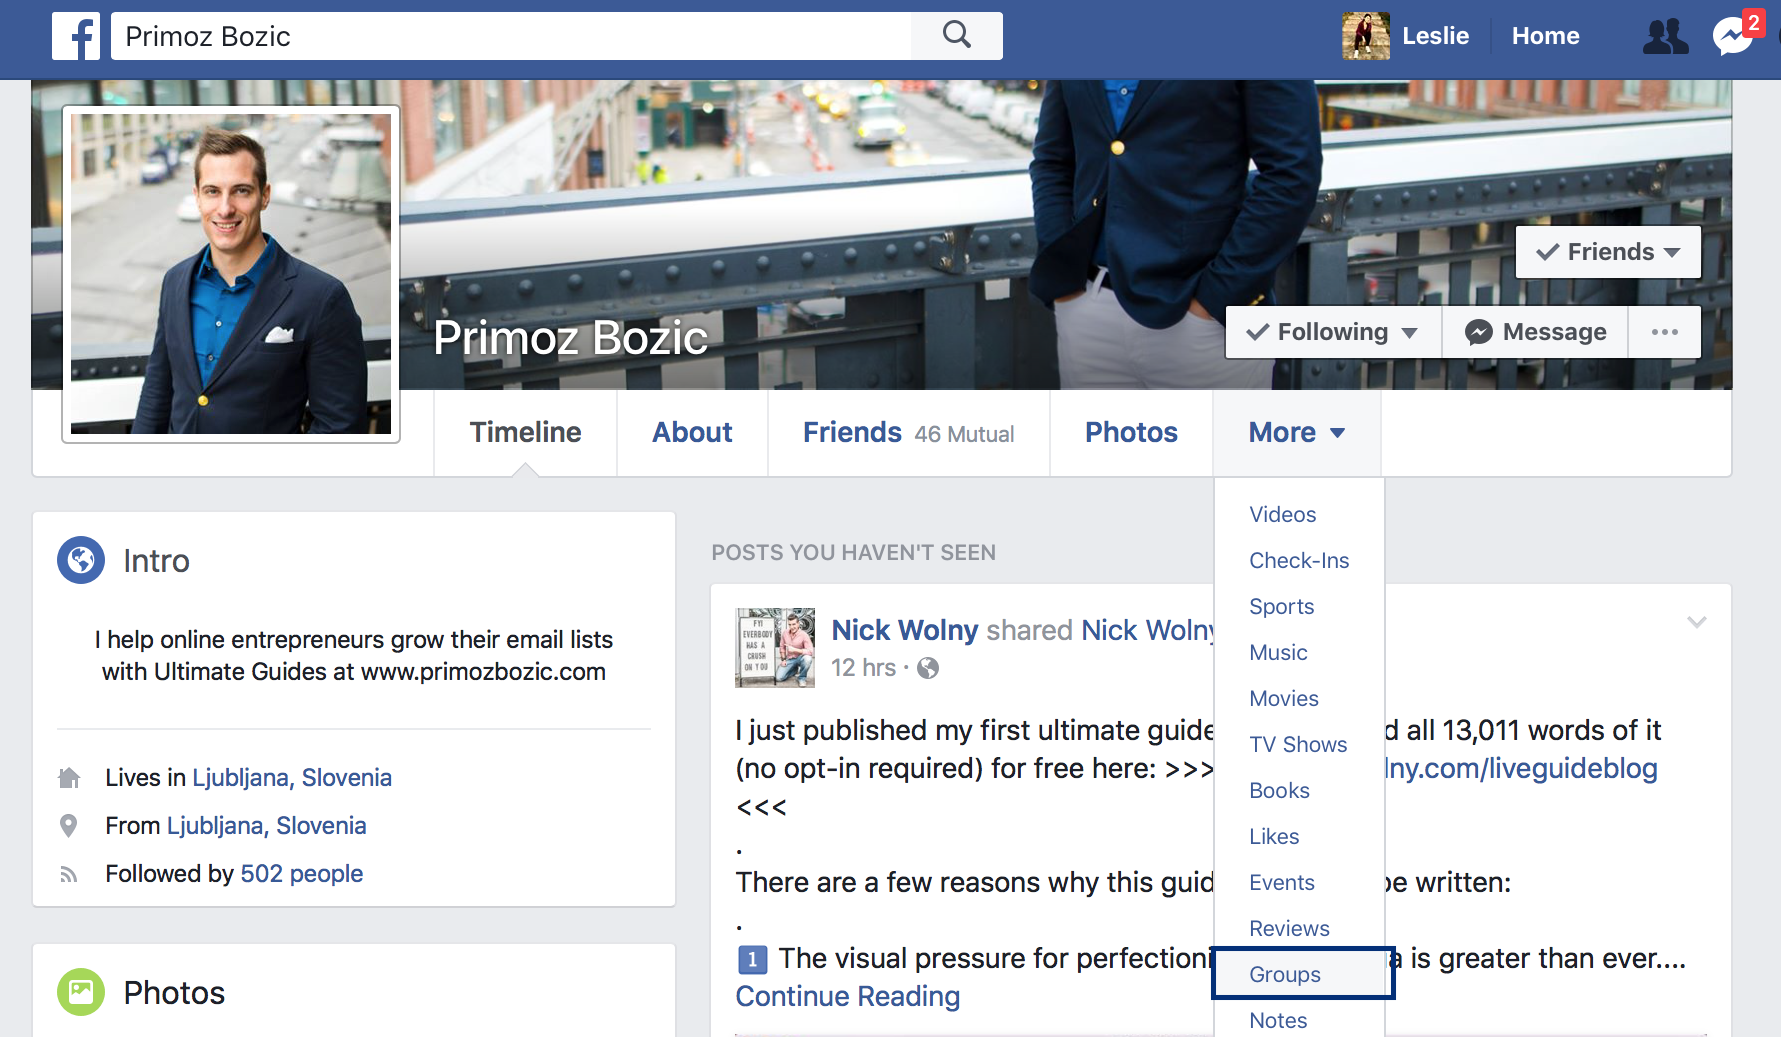This screenshot has height=1037, width=1781.
Task: Click the Primoz Bozic search field
Action: (x=511, y=36)
